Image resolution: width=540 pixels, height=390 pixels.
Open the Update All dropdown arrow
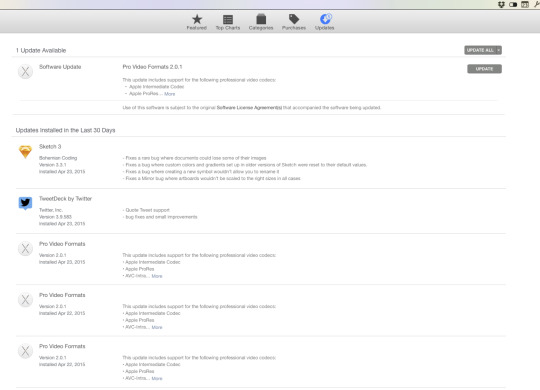pos(499,50)
